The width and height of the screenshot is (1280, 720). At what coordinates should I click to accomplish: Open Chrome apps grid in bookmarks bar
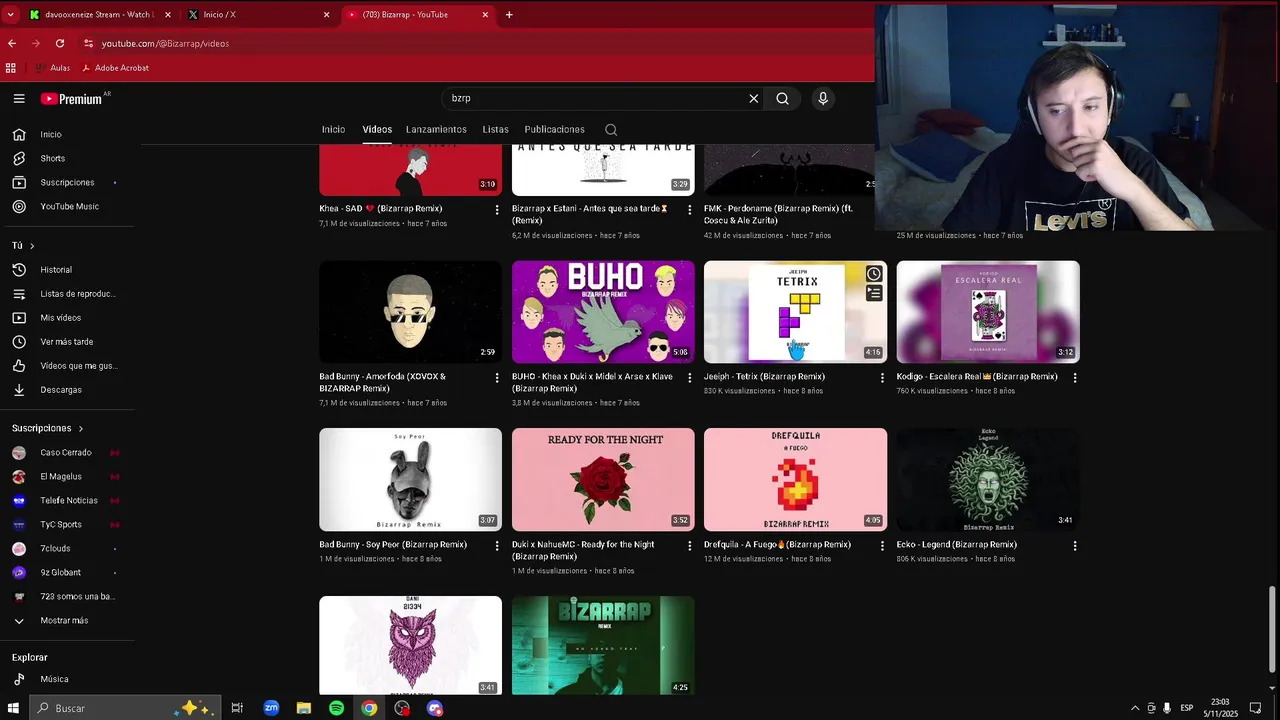[x=11, y=68]
